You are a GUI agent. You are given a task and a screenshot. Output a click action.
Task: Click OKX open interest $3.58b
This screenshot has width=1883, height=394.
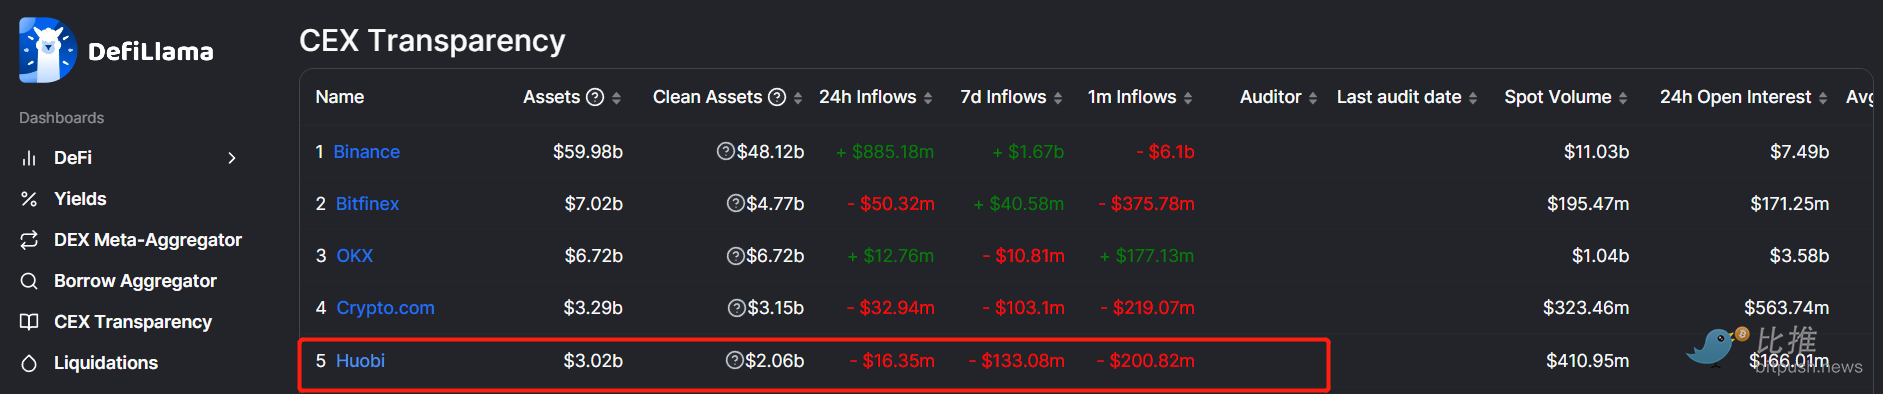coord(1799,256)
